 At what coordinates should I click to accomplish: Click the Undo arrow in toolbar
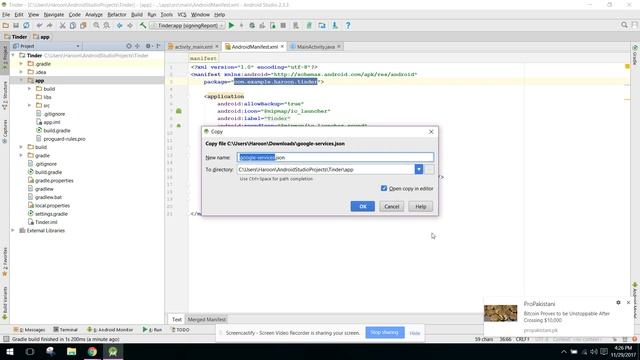[40, 25]
